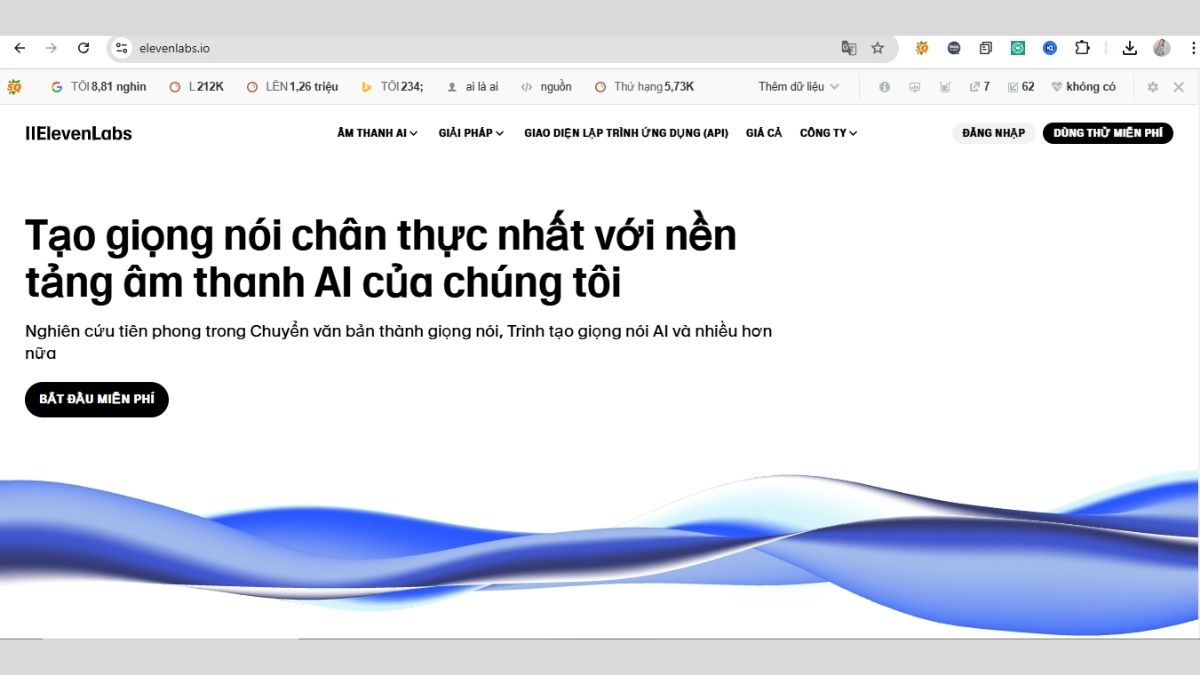Viewport: 1200px width, 675px height.
Task: Open the Extensions puzzle menu
Action: [1082, 48]
